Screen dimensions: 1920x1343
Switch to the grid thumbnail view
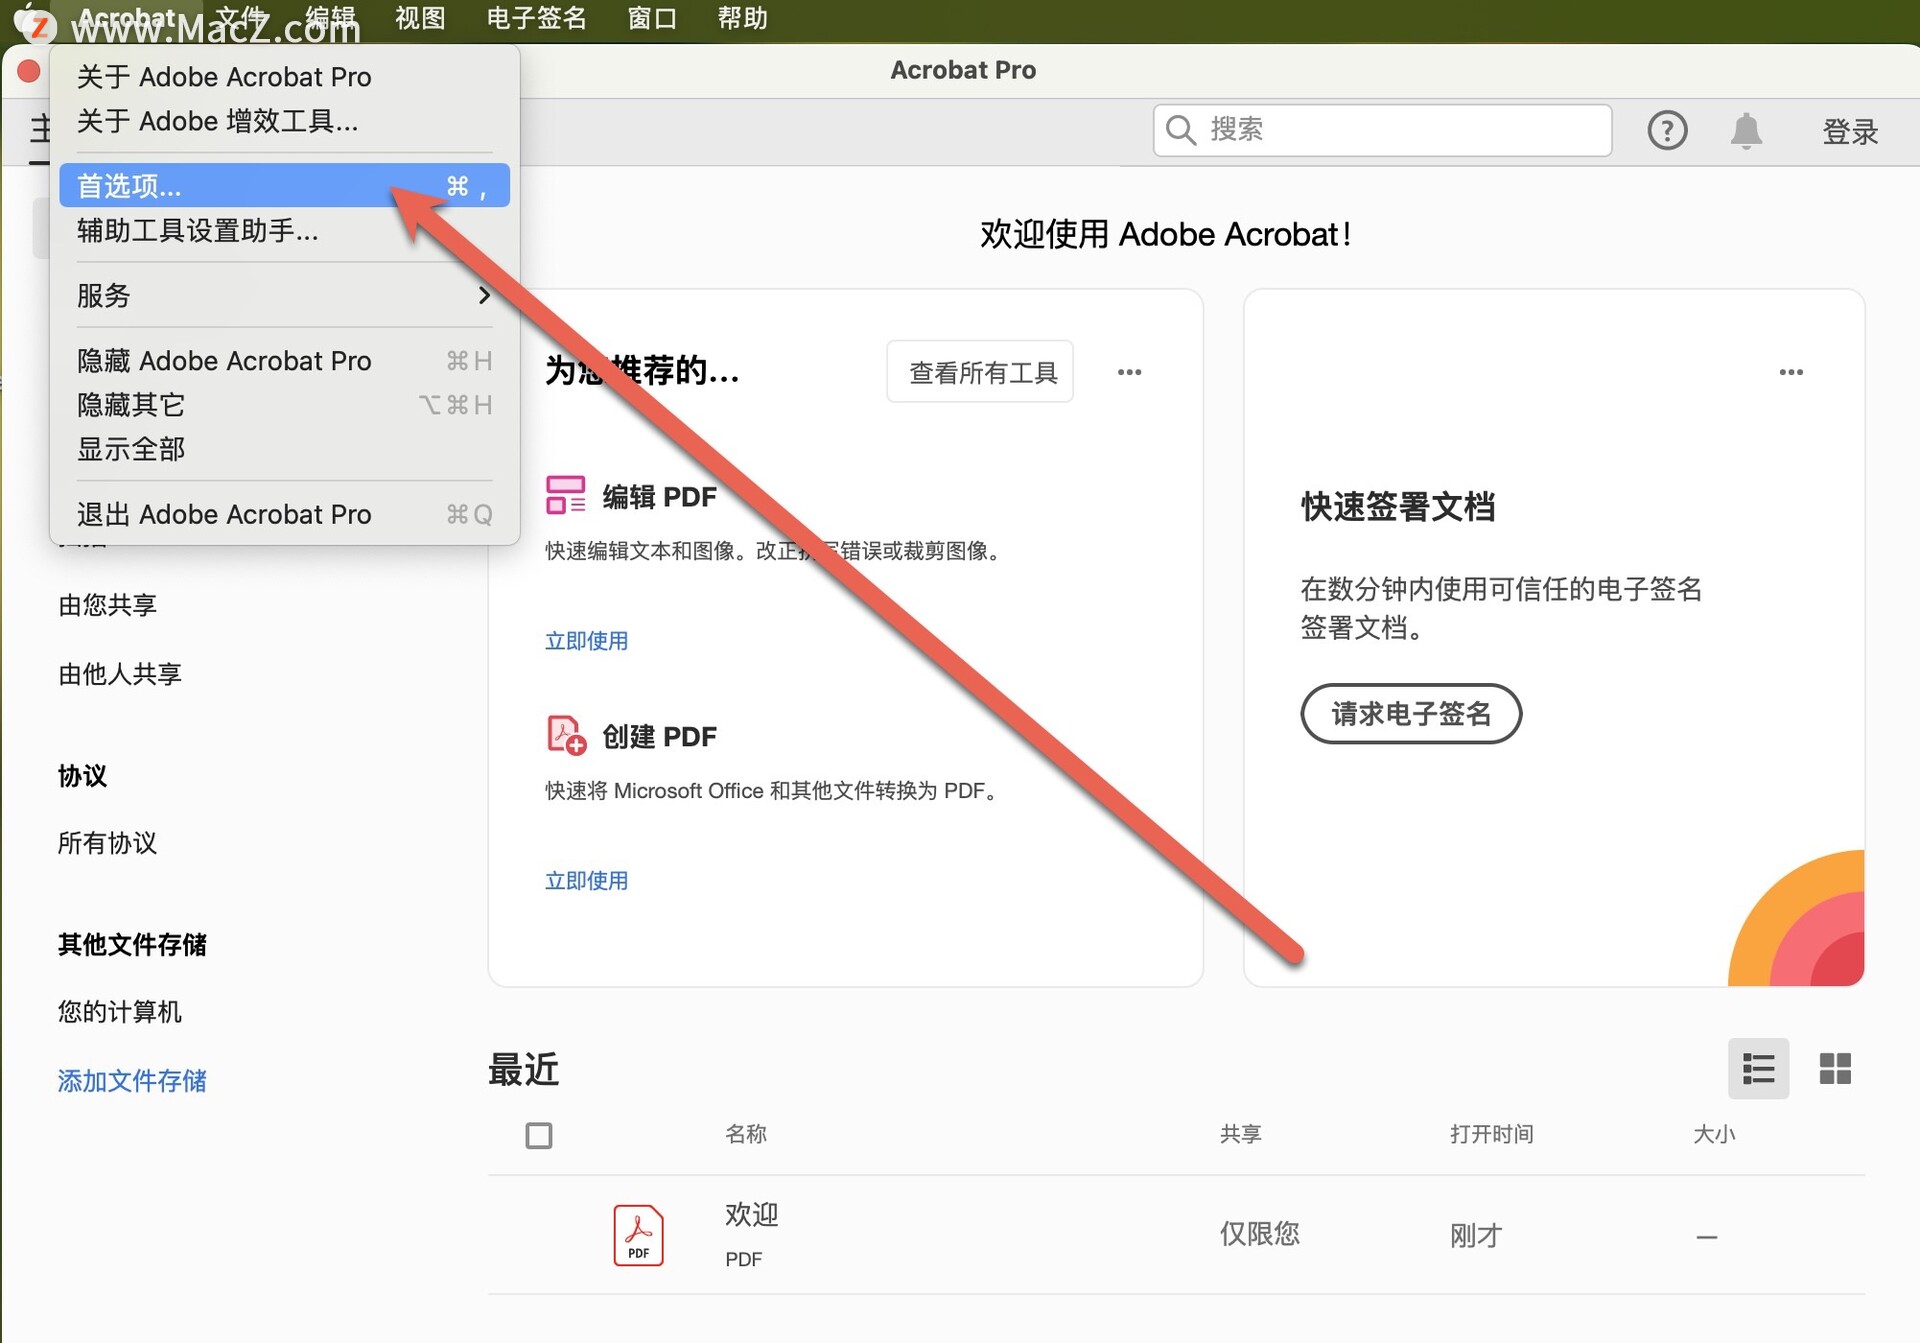coord(1835,1068)
